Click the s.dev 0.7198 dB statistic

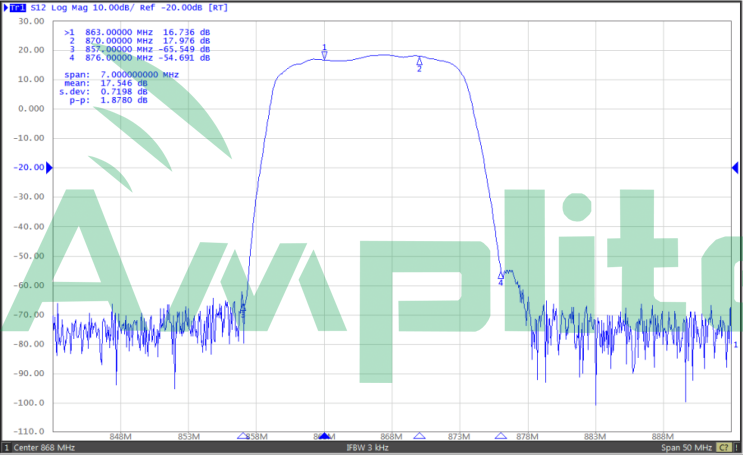tap(103, 92)
